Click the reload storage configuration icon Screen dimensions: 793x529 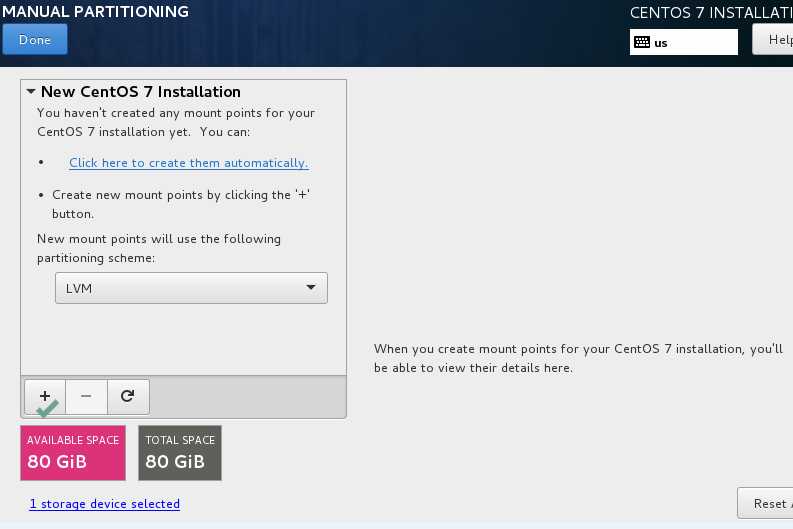coord(128,396)
